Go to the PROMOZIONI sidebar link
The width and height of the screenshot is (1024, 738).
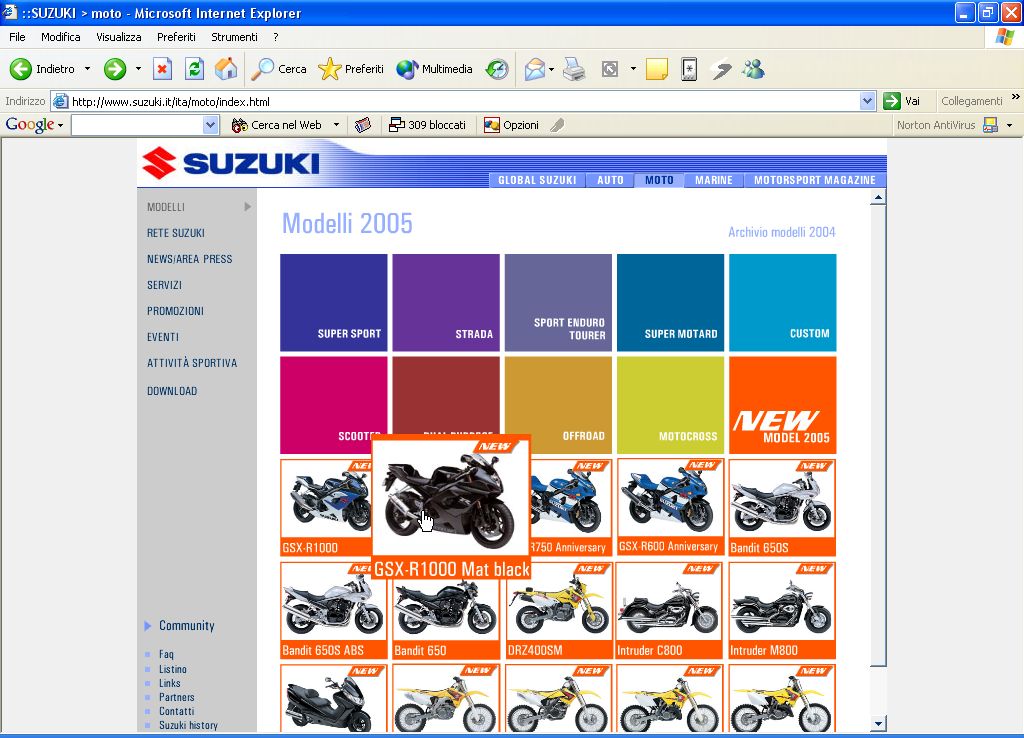pos(175,312)
